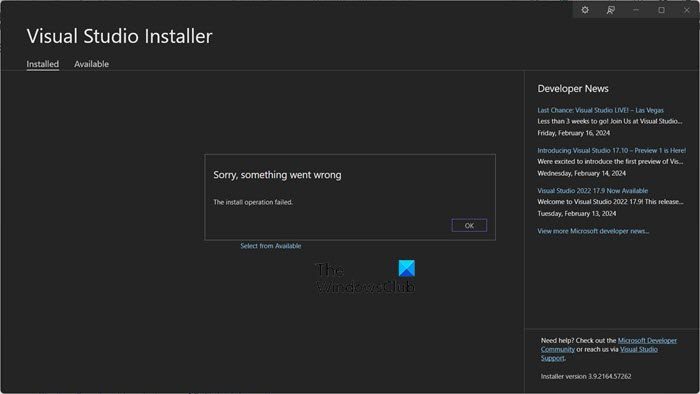Open the settings gear icon
Image resolution: width=700 pixels, height=394 pixels.
pos(585,10)
